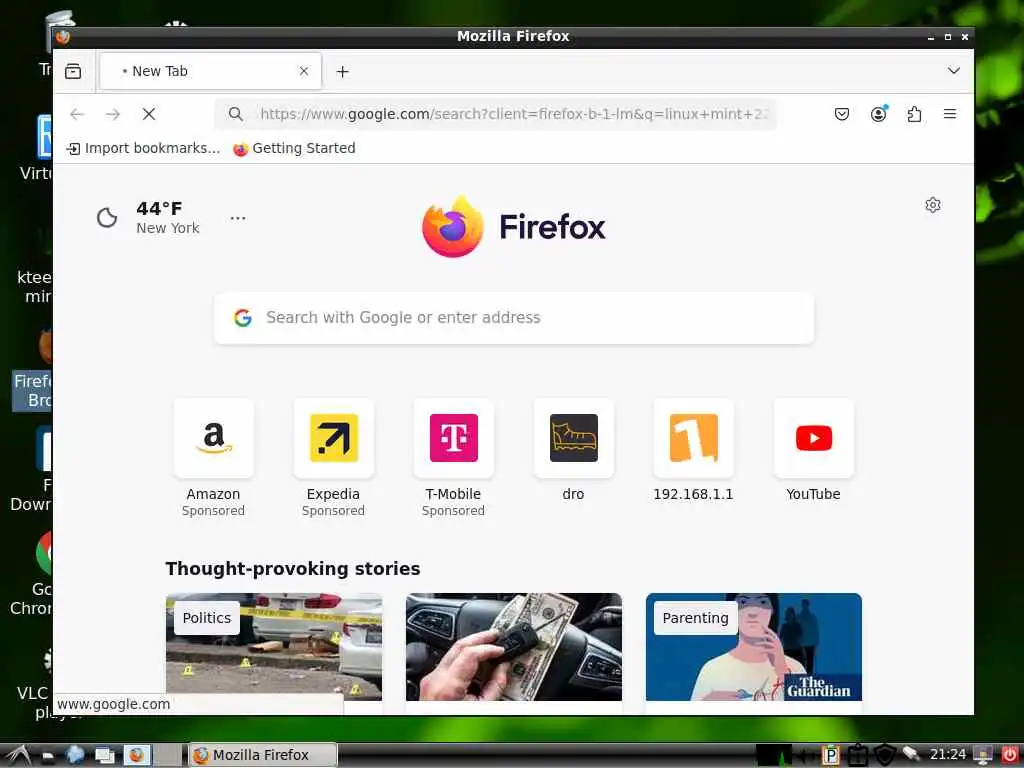Click the red power button in taskbar

(1010, 755)
